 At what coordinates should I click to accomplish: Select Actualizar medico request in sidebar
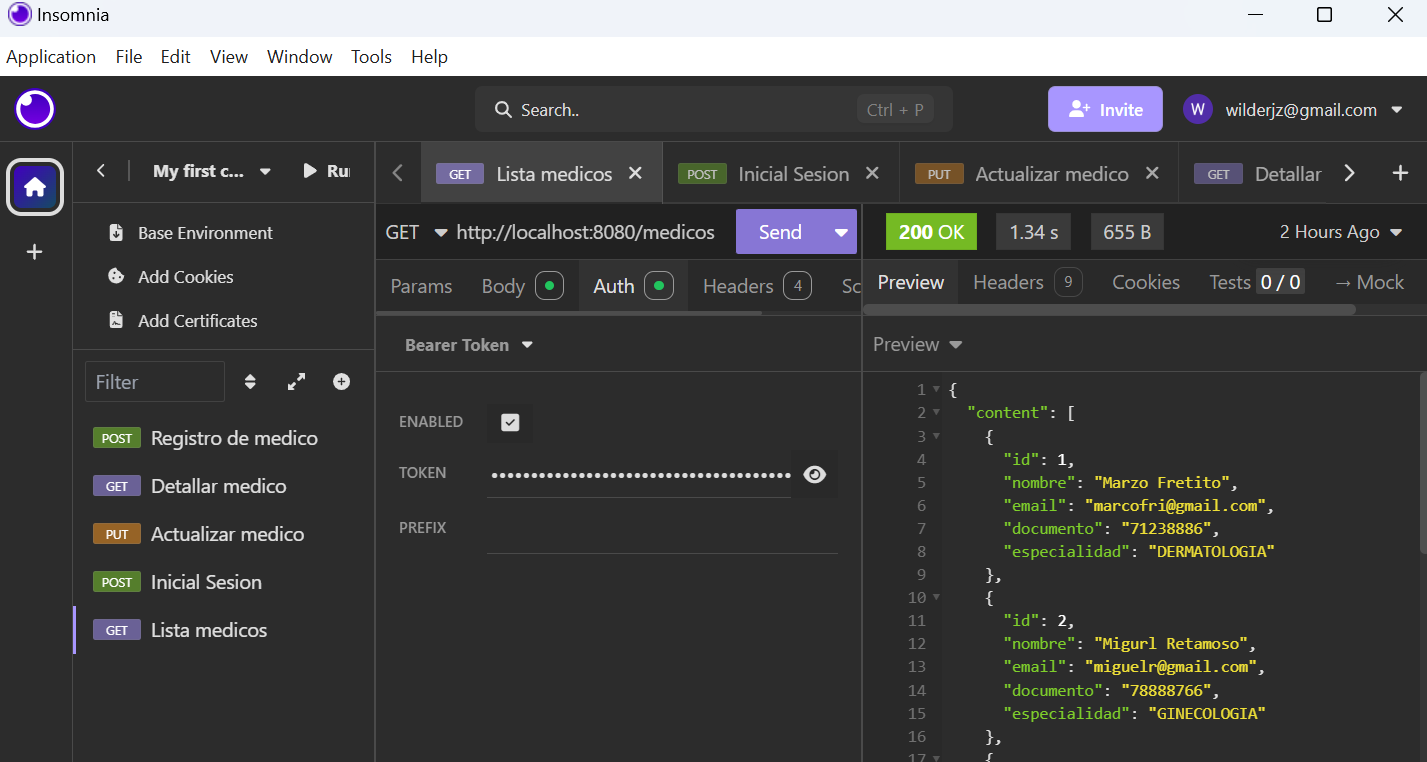pos(224,534)
